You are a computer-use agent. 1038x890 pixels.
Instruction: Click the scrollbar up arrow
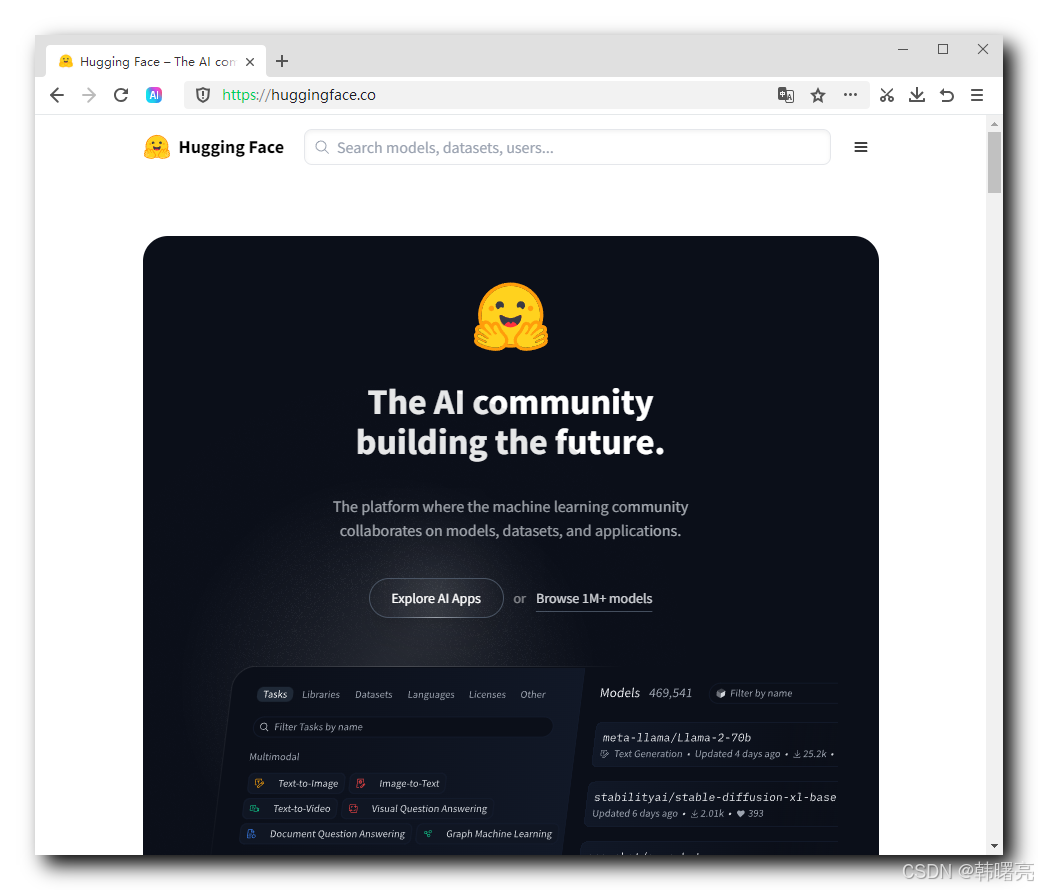click(994, 124)
